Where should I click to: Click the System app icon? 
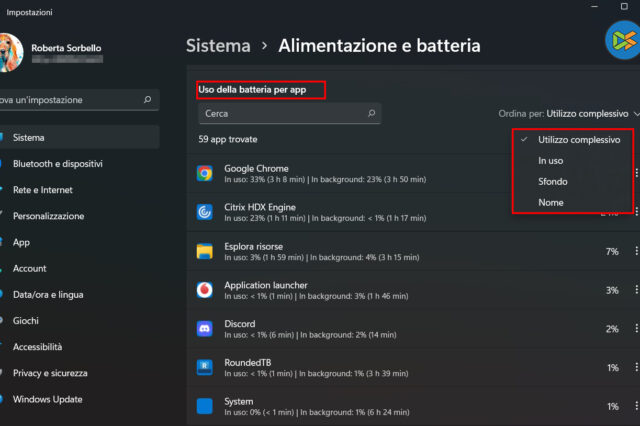[x=205, y=406]
